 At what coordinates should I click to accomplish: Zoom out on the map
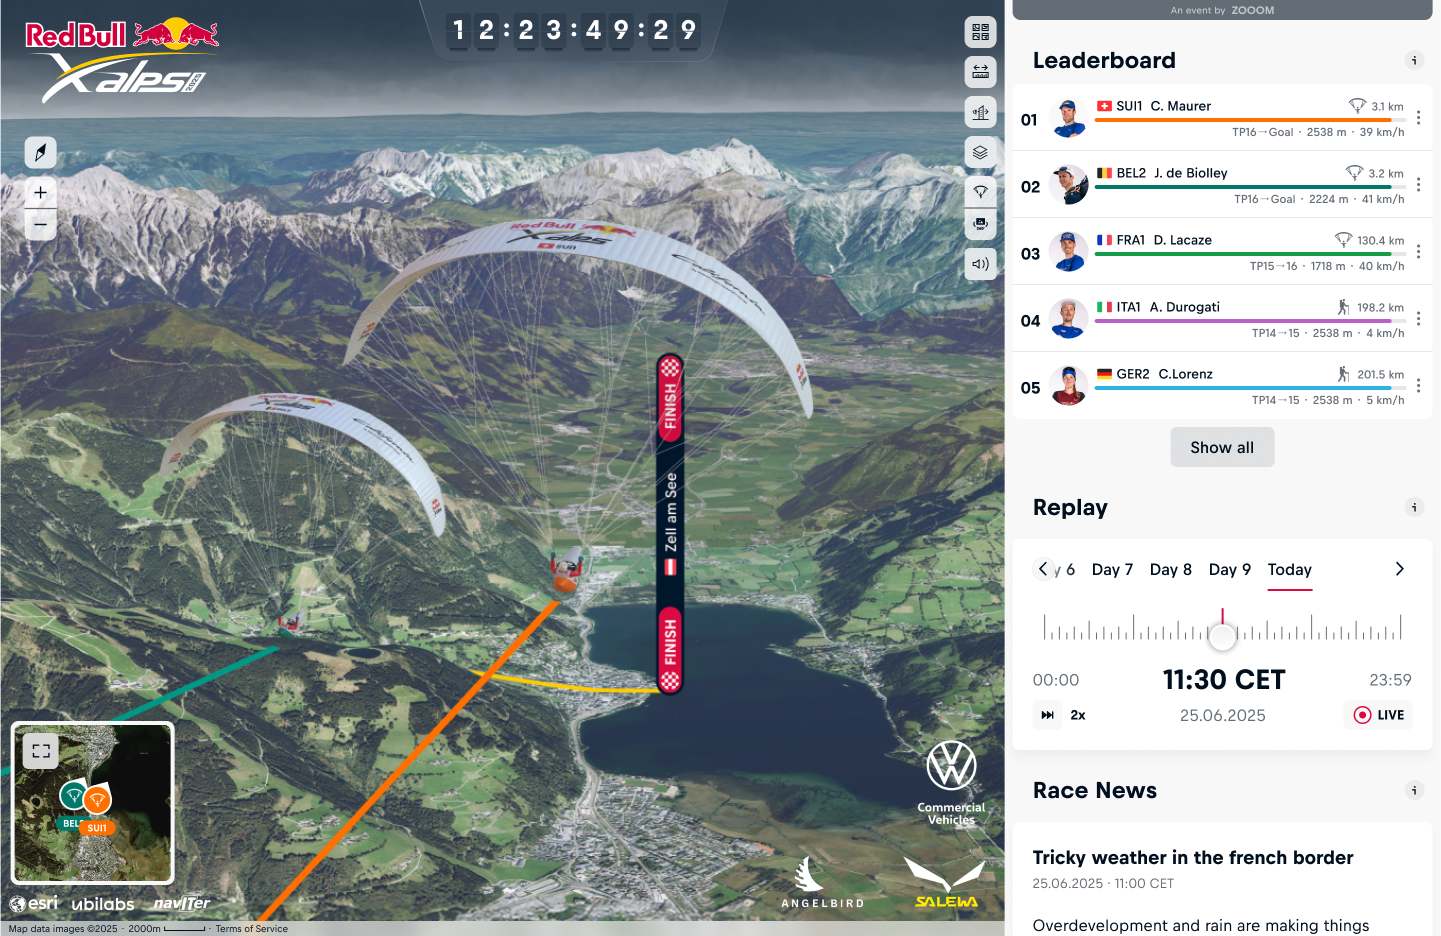(40, 224)
